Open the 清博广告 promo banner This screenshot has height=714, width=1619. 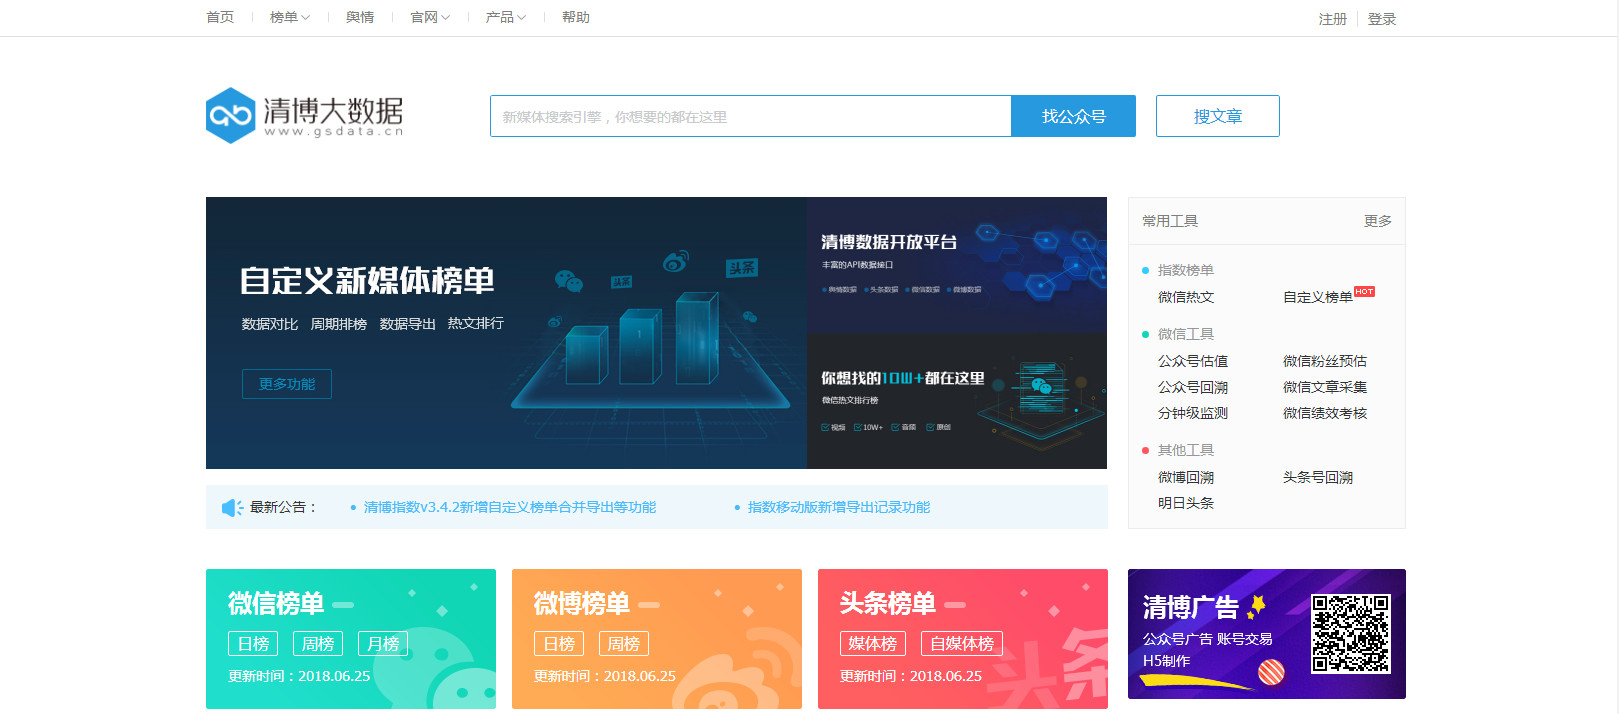click(x=1267, y=634)
